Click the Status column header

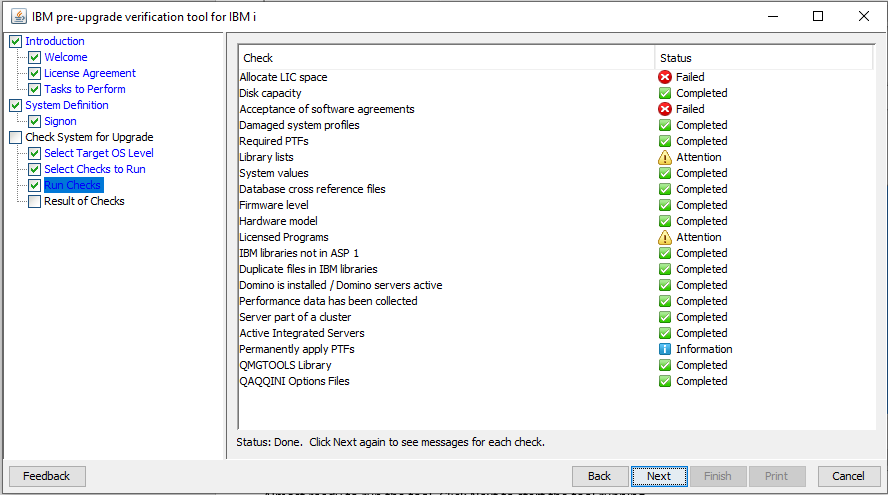click(763, 58)
